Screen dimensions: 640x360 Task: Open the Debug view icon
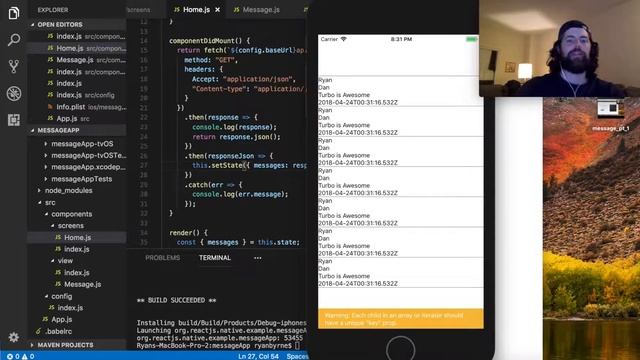pyautogui.click(x=13, y=93)
